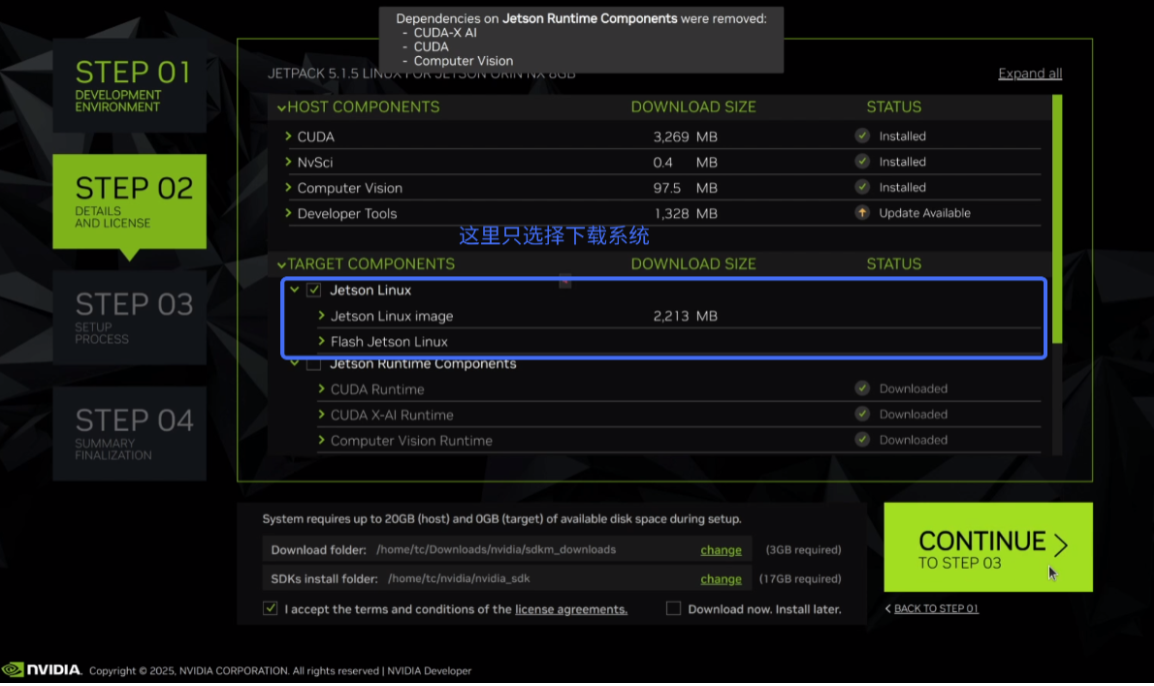Change the SDKs install folder
Screen dimensions: 1154x686
coord(721,579)
